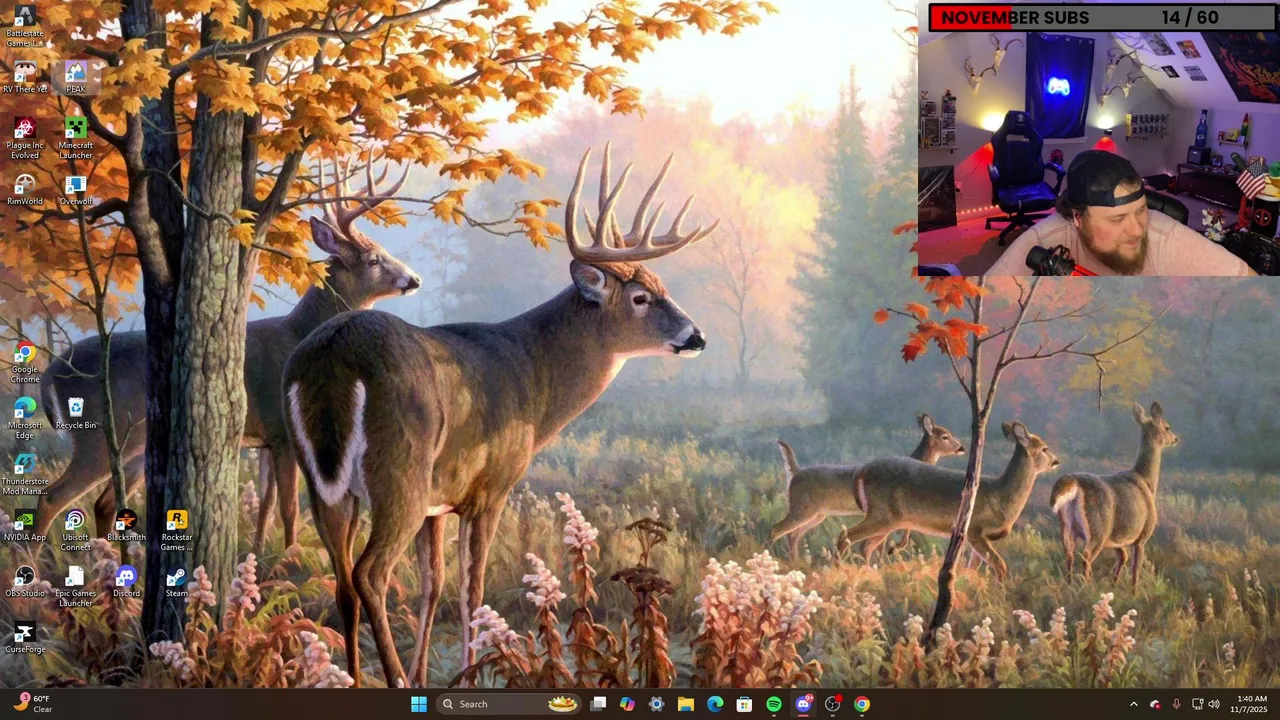Expand hidden system tray icons chevron
The image size is (1280, 720).
coord(1133,704)
